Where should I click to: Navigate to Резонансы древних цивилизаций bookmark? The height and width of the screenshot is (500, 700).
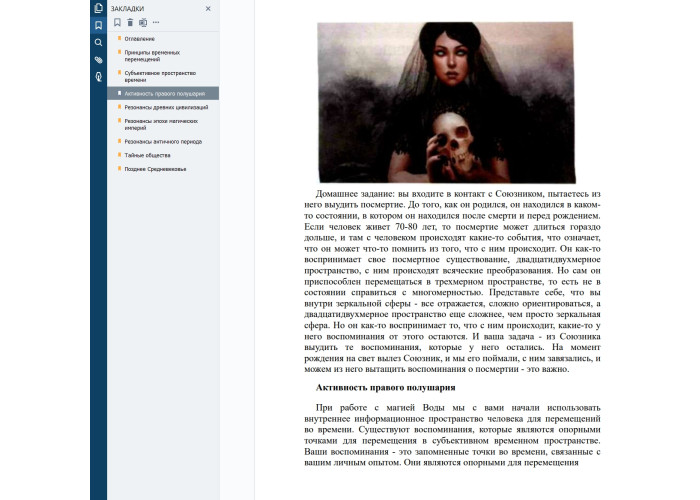click(x=166, y=106)
